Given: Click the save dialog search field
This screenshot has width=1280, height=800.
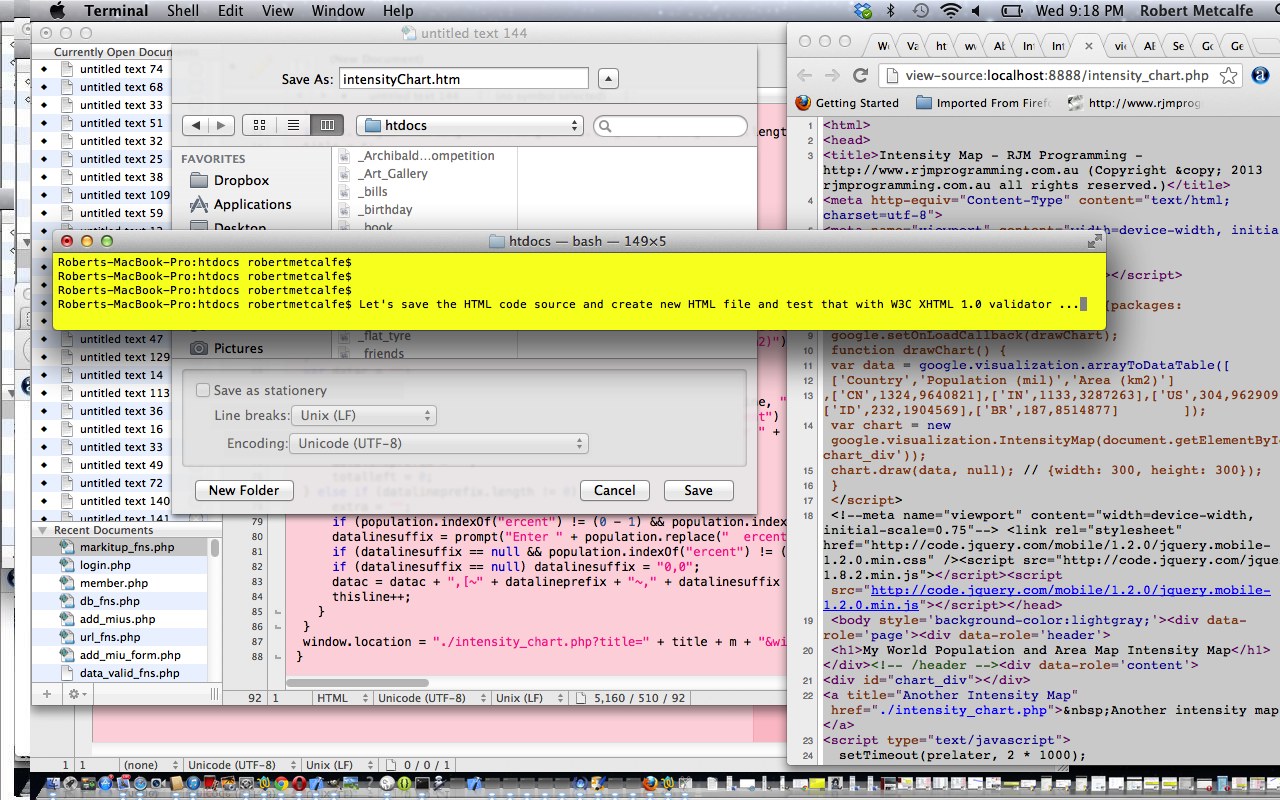Looking at the screenshot, I should (670, 126).
